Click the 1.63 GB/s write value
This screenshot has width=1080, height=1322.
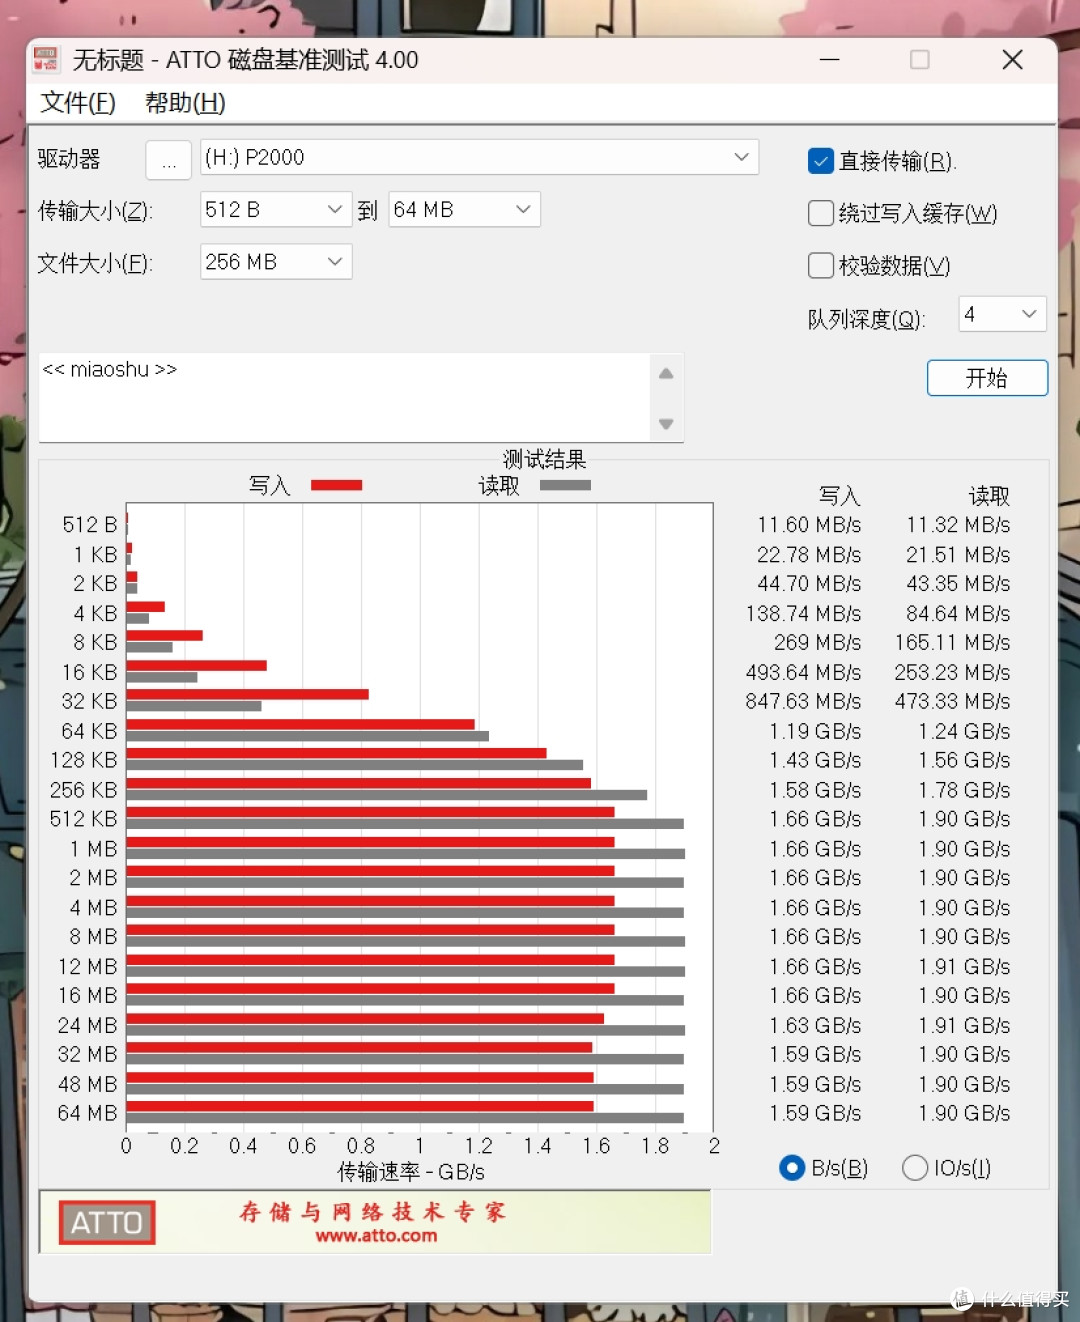(x=815, y=1025)
